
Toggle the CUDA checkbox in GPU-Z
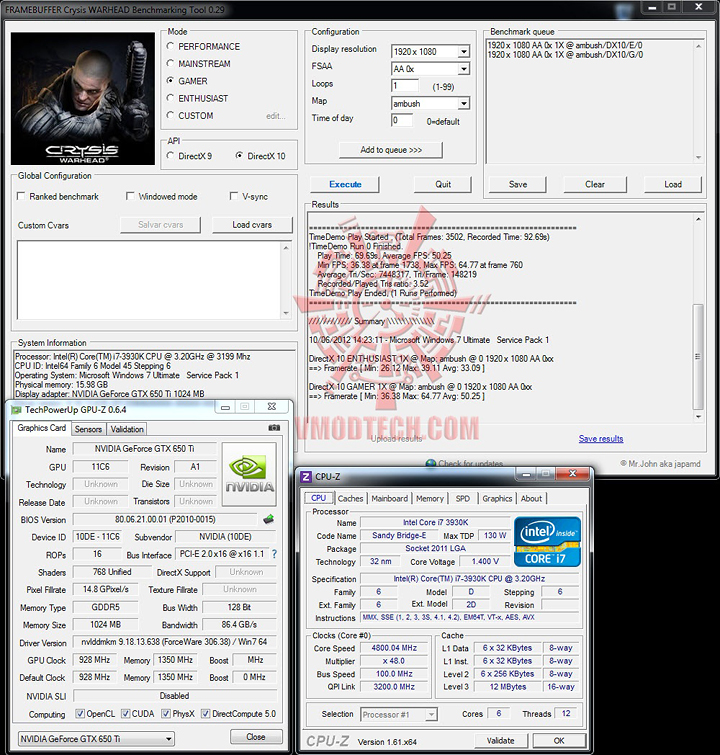click(x=125, y=714)
